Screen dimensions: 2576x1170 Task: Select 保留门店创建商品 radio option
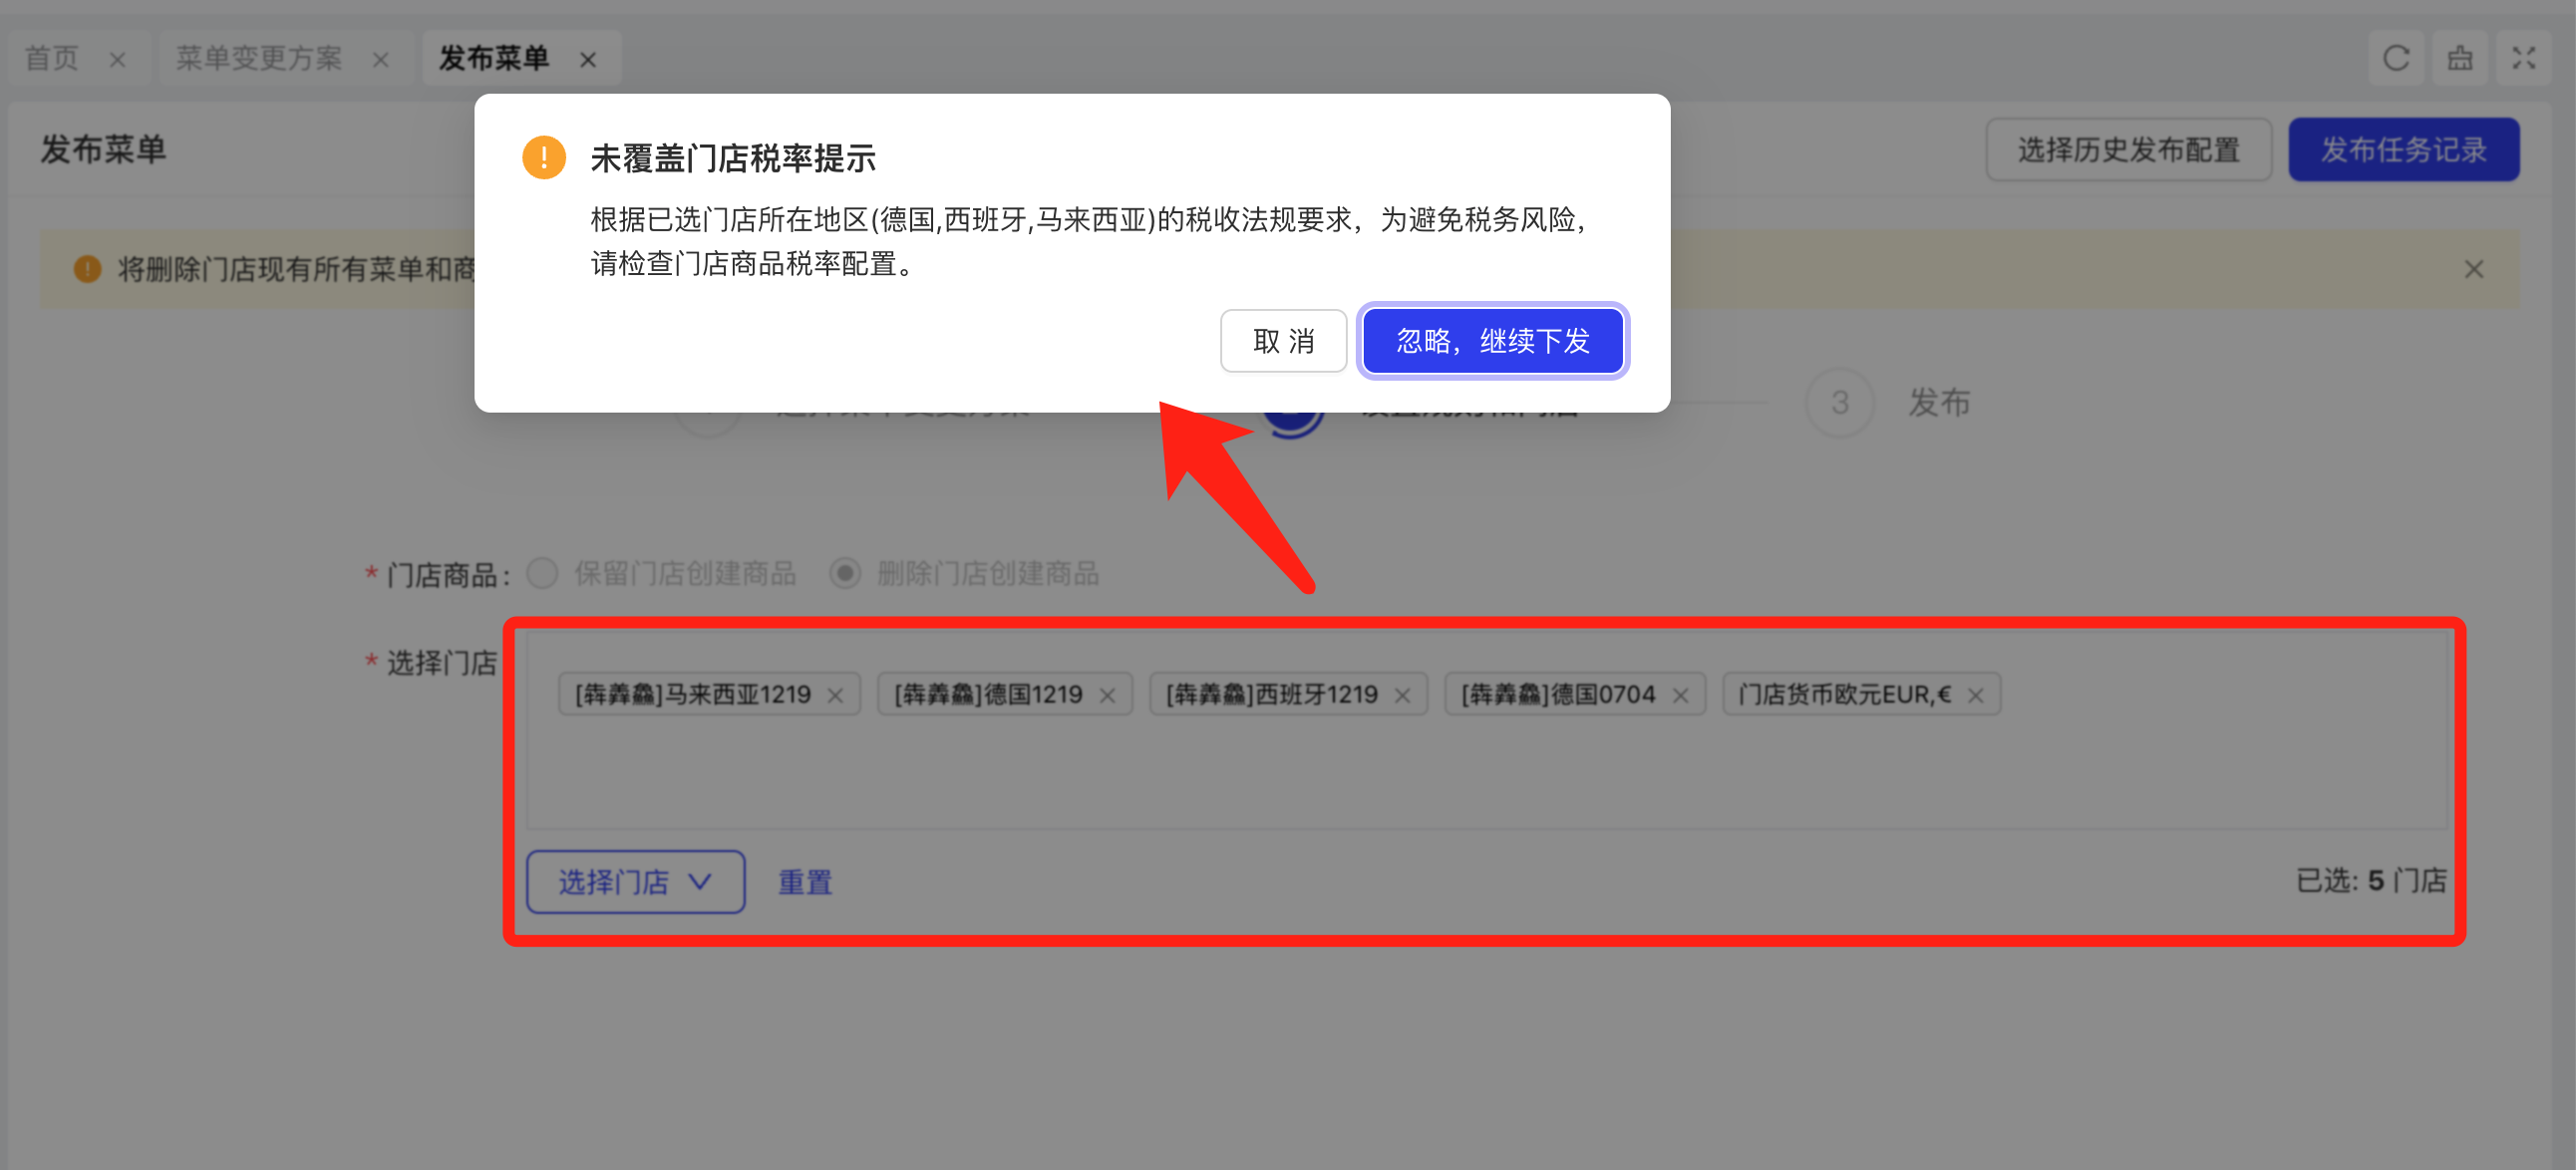pyautogui.click(x=543, y=573)
